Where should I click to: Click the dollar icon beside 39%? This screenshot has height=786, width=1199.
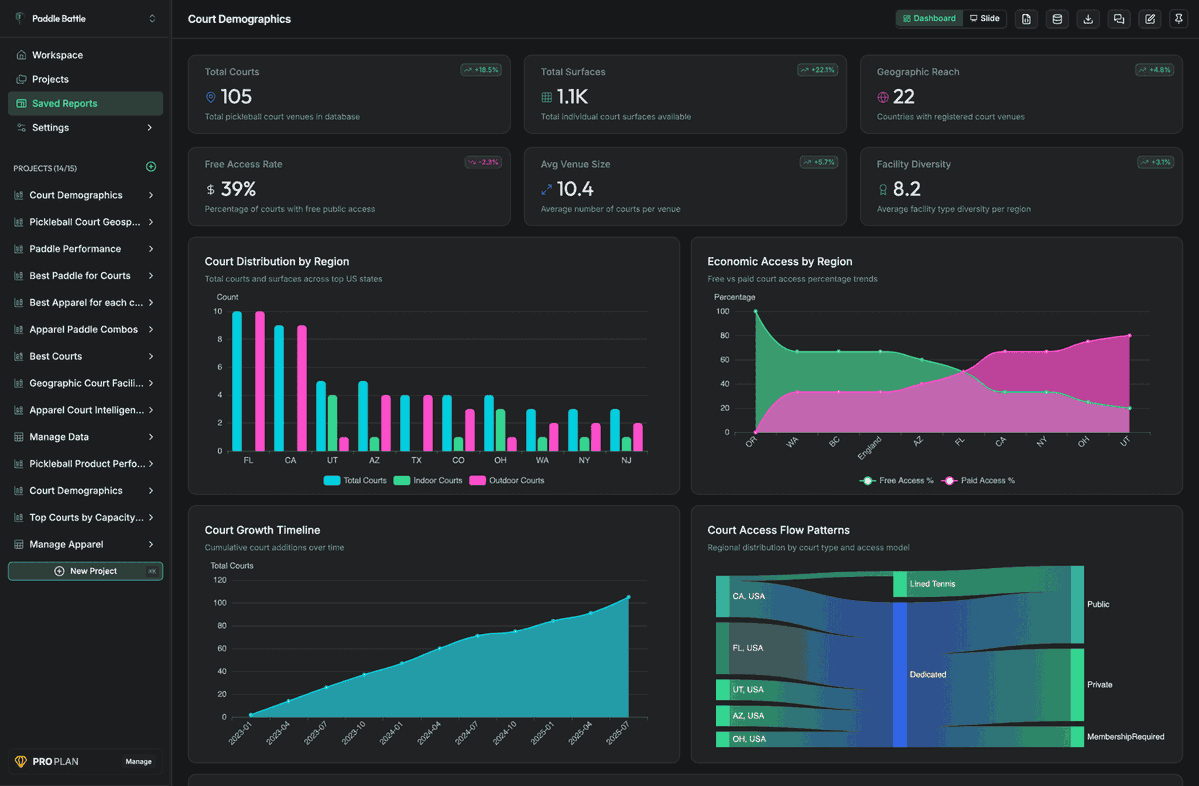click(210, 190)
